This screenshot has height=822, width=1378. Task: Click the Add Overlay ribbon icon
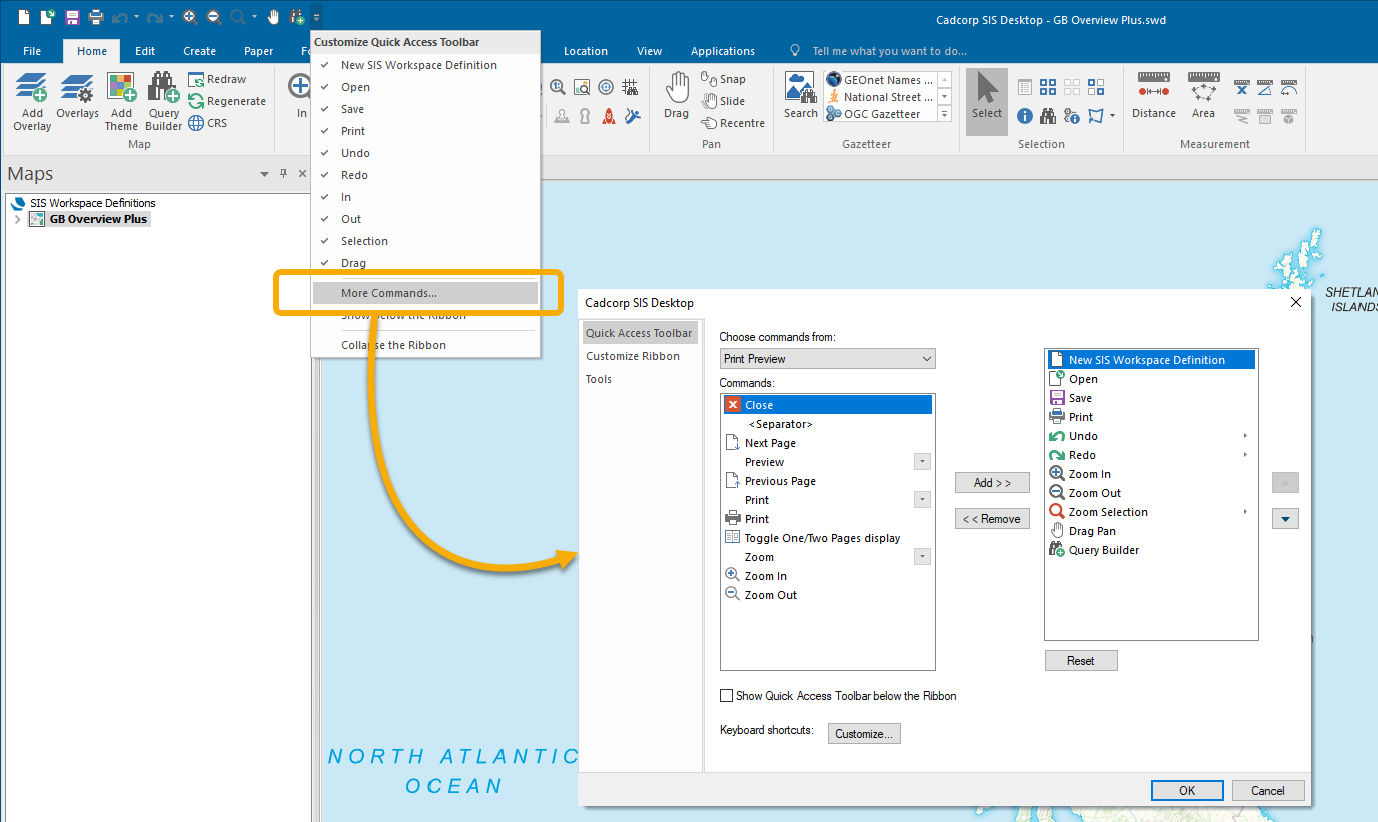point(32,101)
